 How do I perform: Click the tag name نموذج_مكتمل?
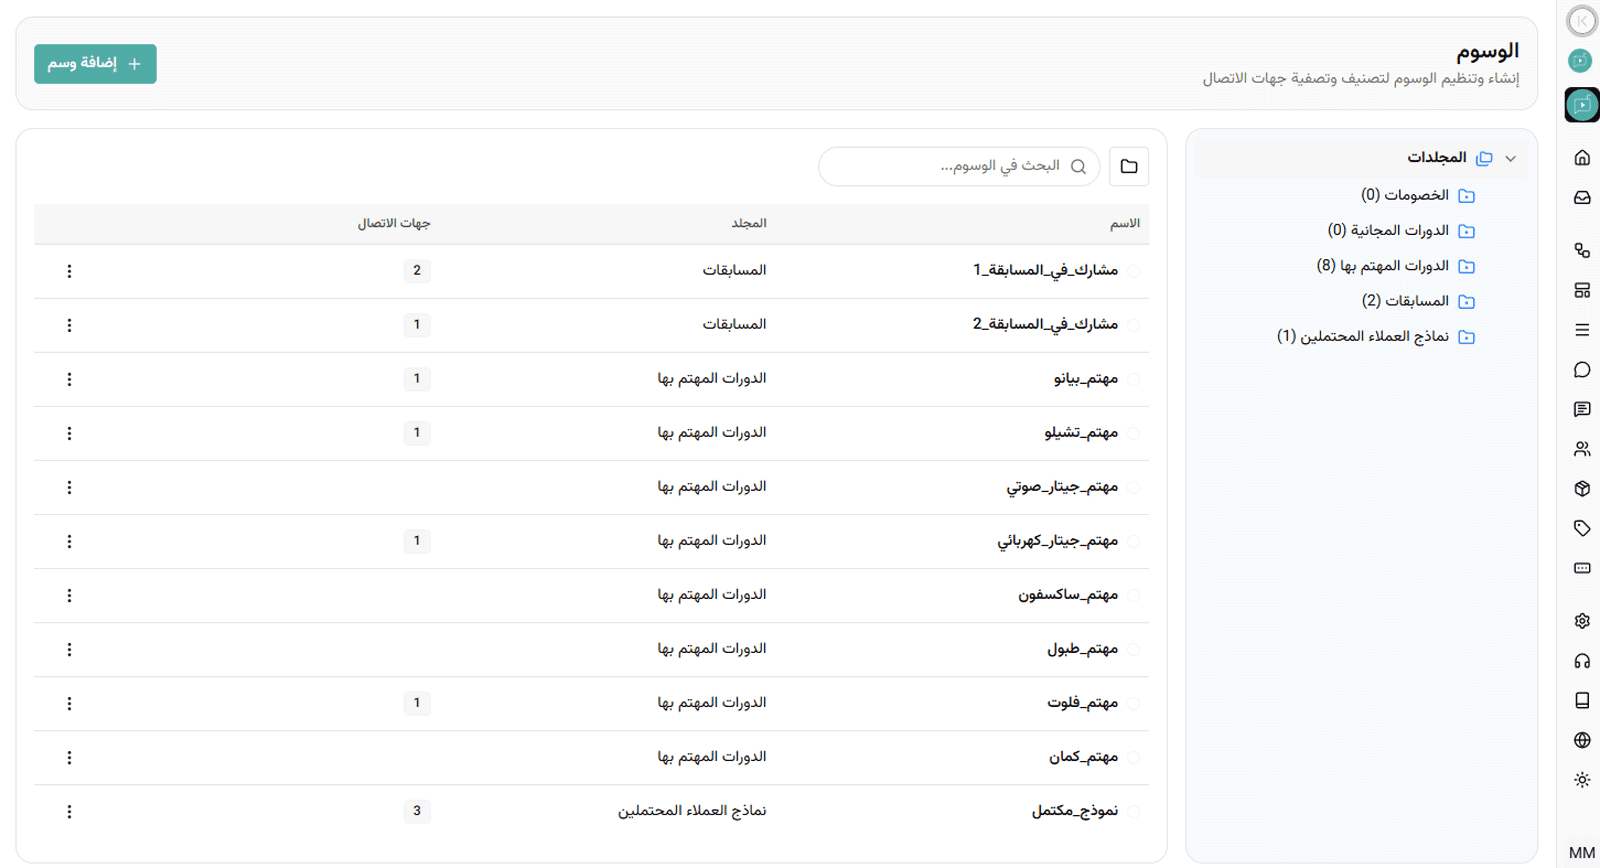coord(1075,810)
